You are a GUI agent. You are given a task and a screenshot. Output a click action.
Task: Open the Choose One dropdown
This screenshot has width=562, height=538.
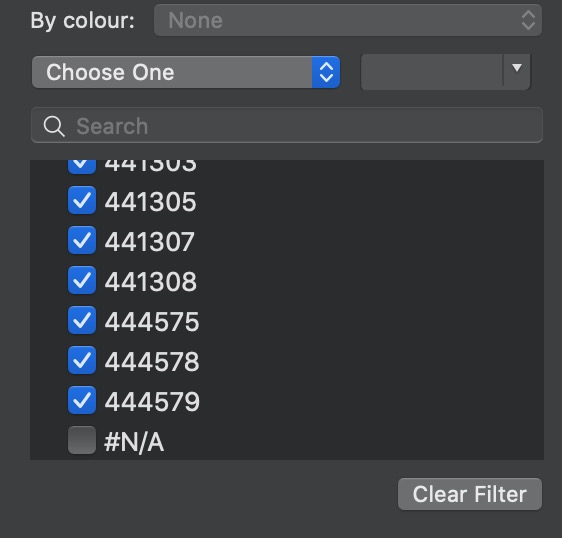(186, 72)
